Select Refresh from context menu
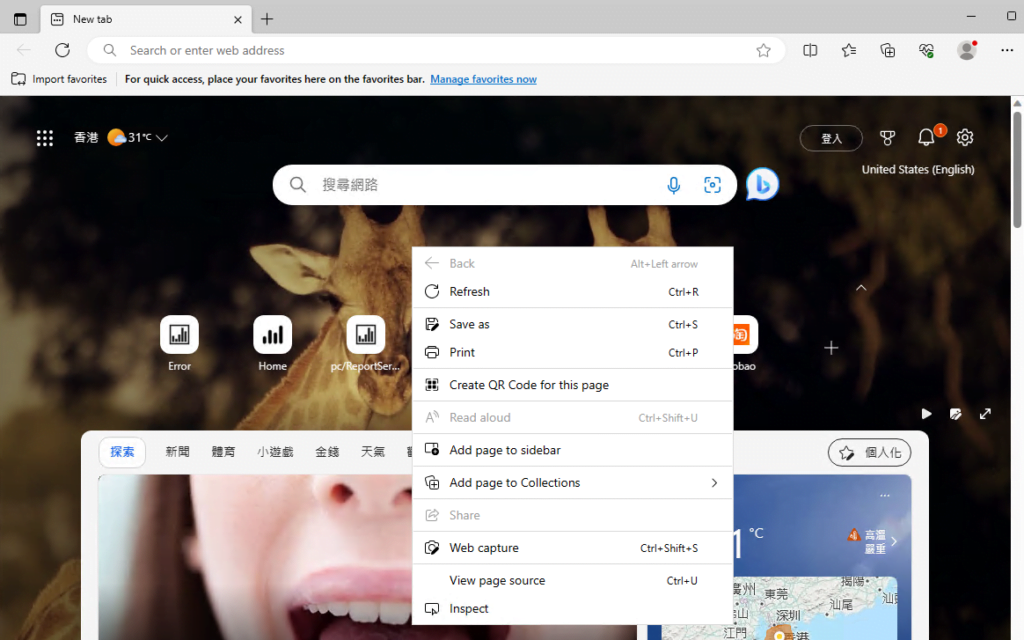The height and width of the screenshot is (640, 1024). point(573,292)
